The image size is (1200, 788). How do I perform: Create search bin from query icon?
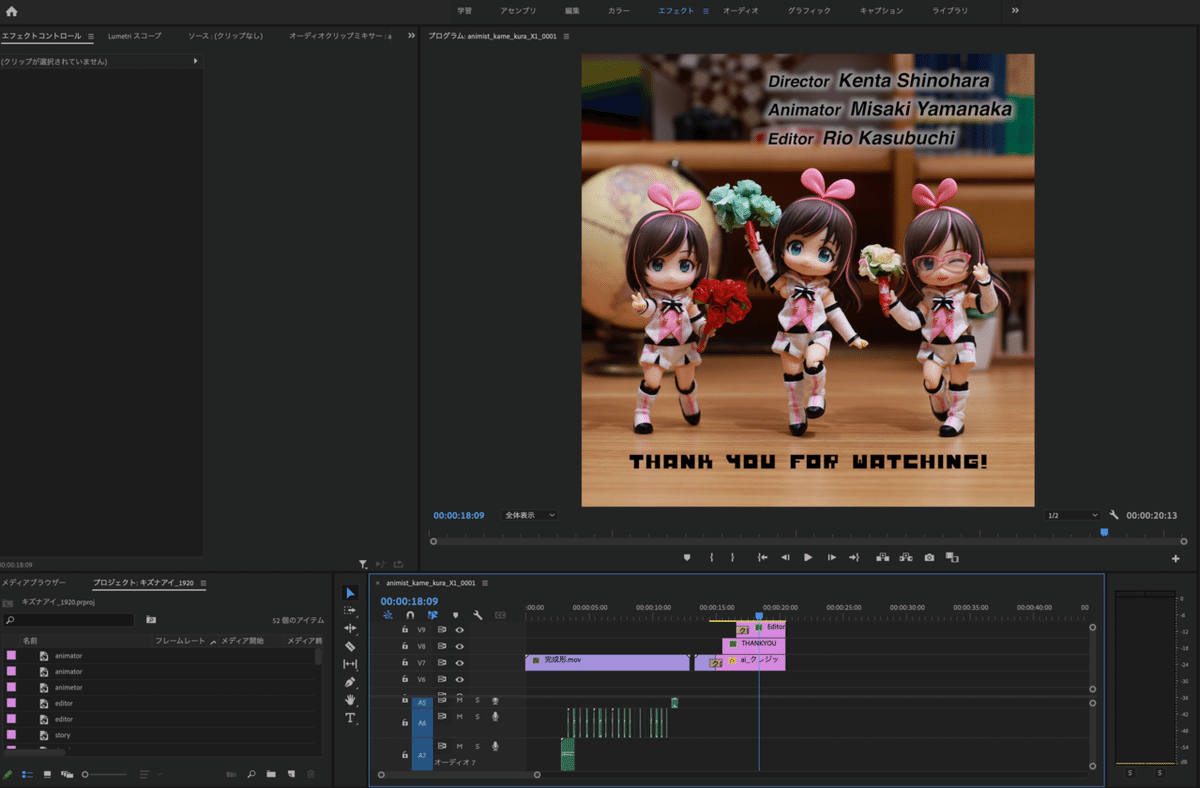tap(151, 620)
